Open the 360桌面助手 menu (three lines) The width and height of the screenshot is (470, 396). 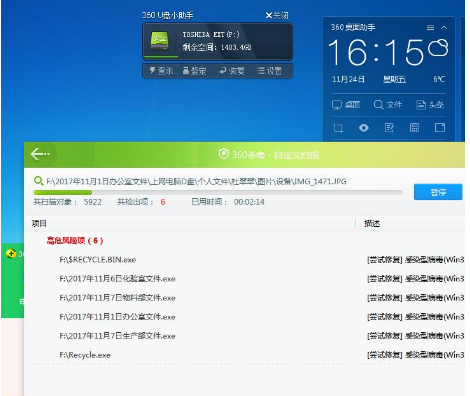click(430, 28)
